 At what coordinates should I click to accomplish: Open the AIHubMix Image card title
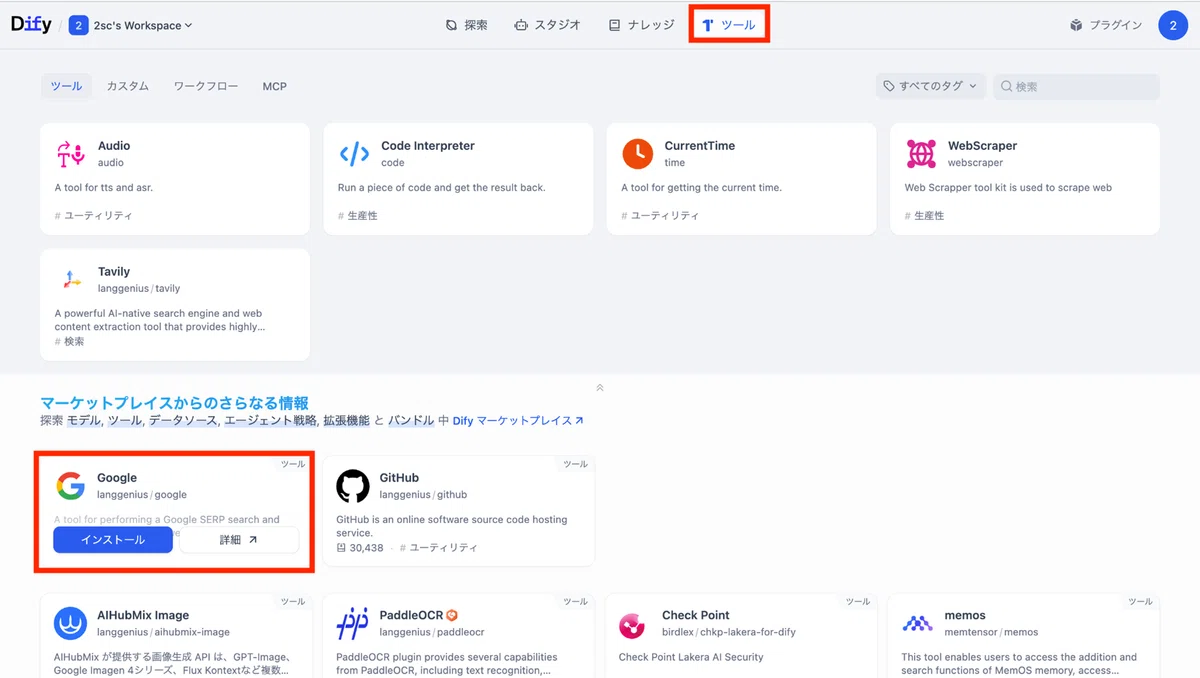click(x=143, y=615)
